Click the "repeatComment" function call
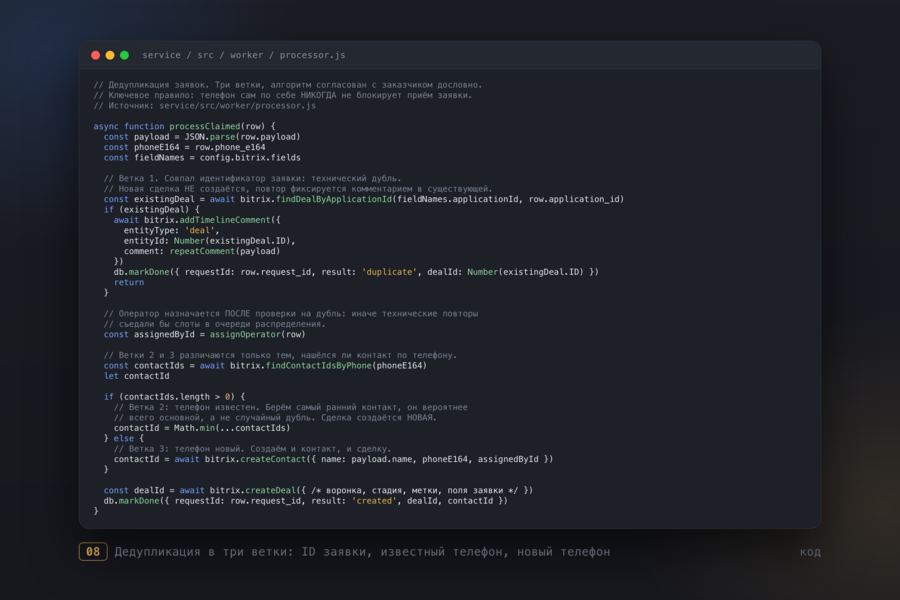 202,251
